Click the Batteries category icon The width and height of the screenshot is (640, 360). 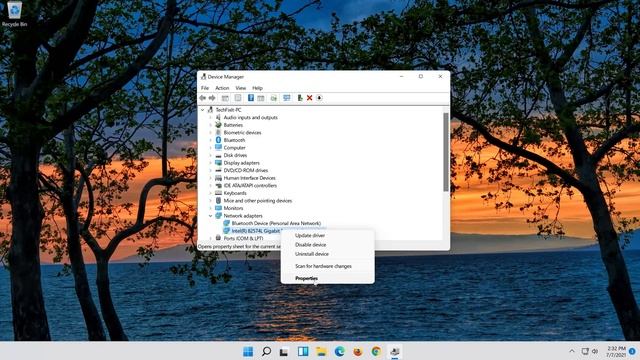[x=218, y=125]
